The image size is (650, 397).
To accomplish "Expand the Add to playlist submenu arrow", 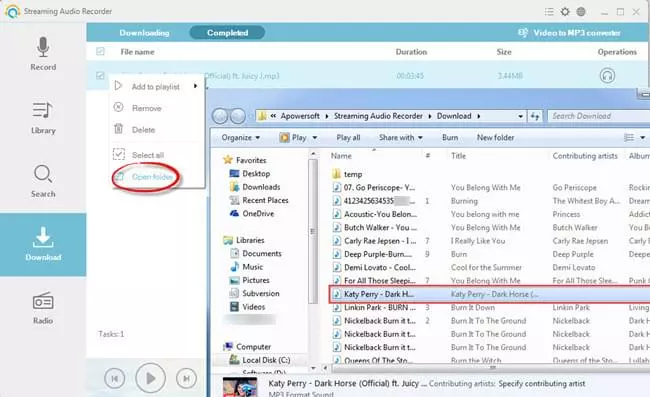I will click(x=195, y=86).
